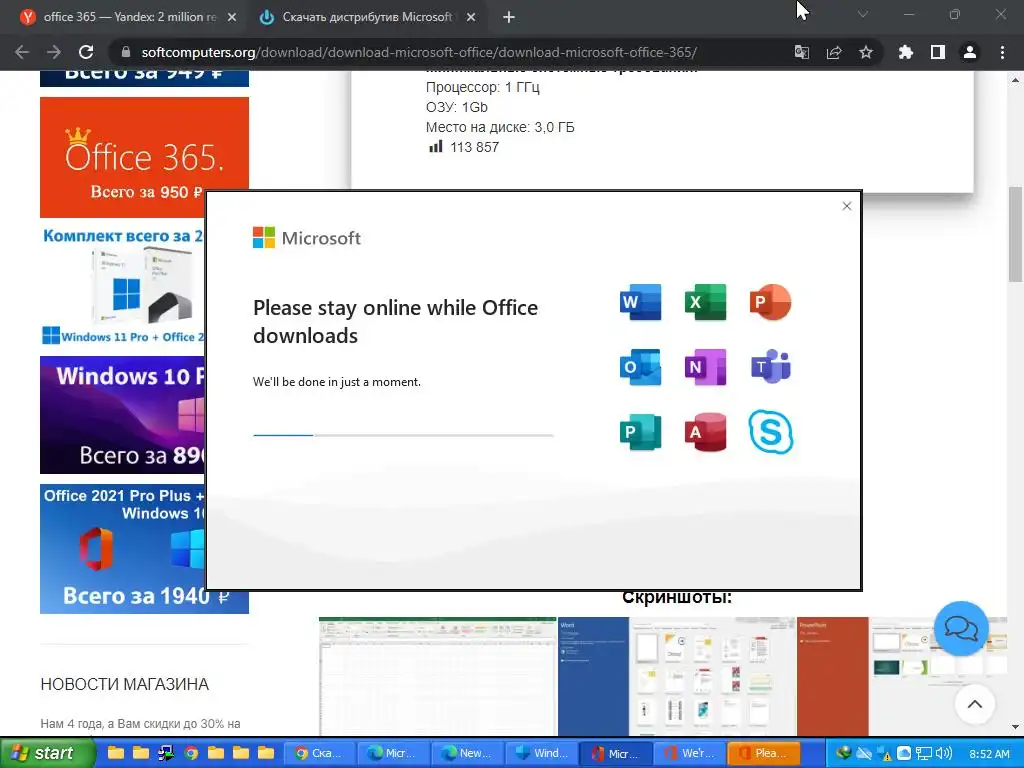Viewport: 1024px width, 768px height.
Task: Click the 8:52 AM taskbar clock
Action: pos(989,754)
